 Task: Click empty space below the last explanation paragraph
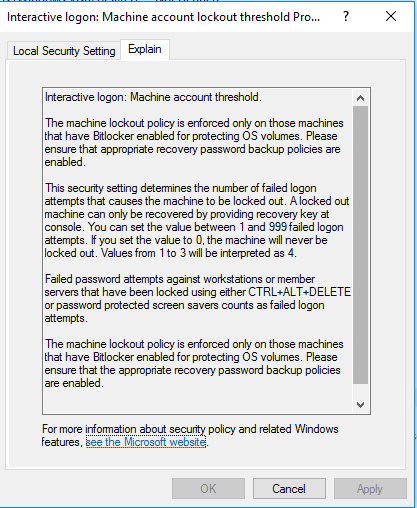click(x=197, y=402)
